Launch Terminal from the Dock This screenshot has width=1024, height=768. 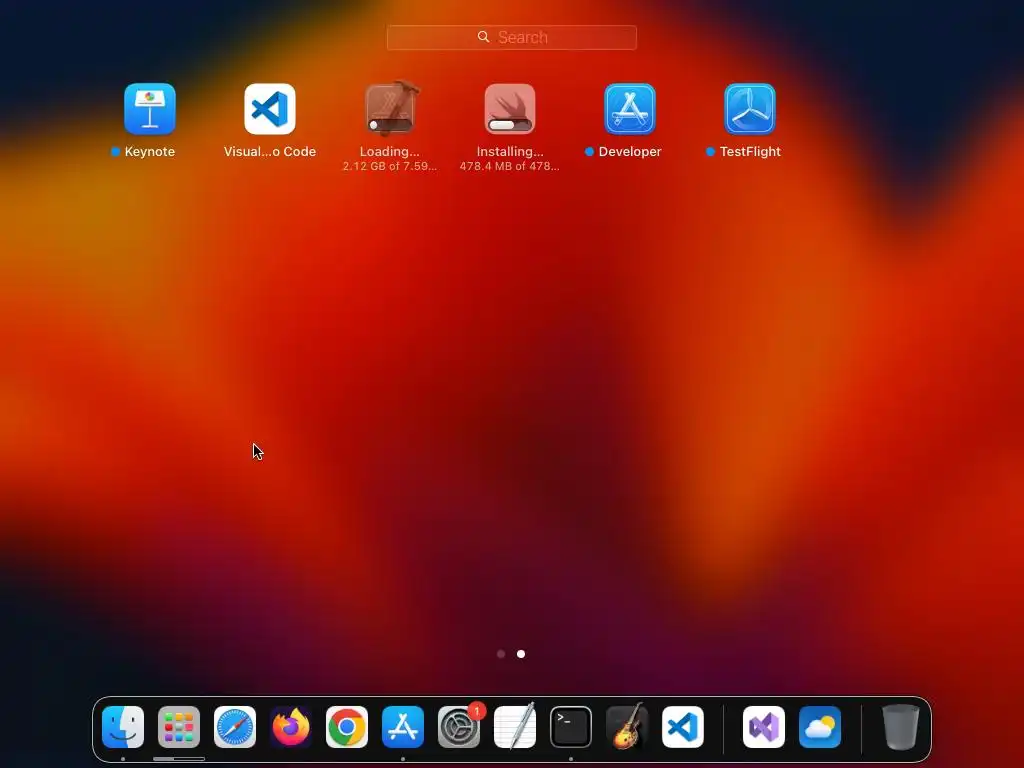pos(571,727)
